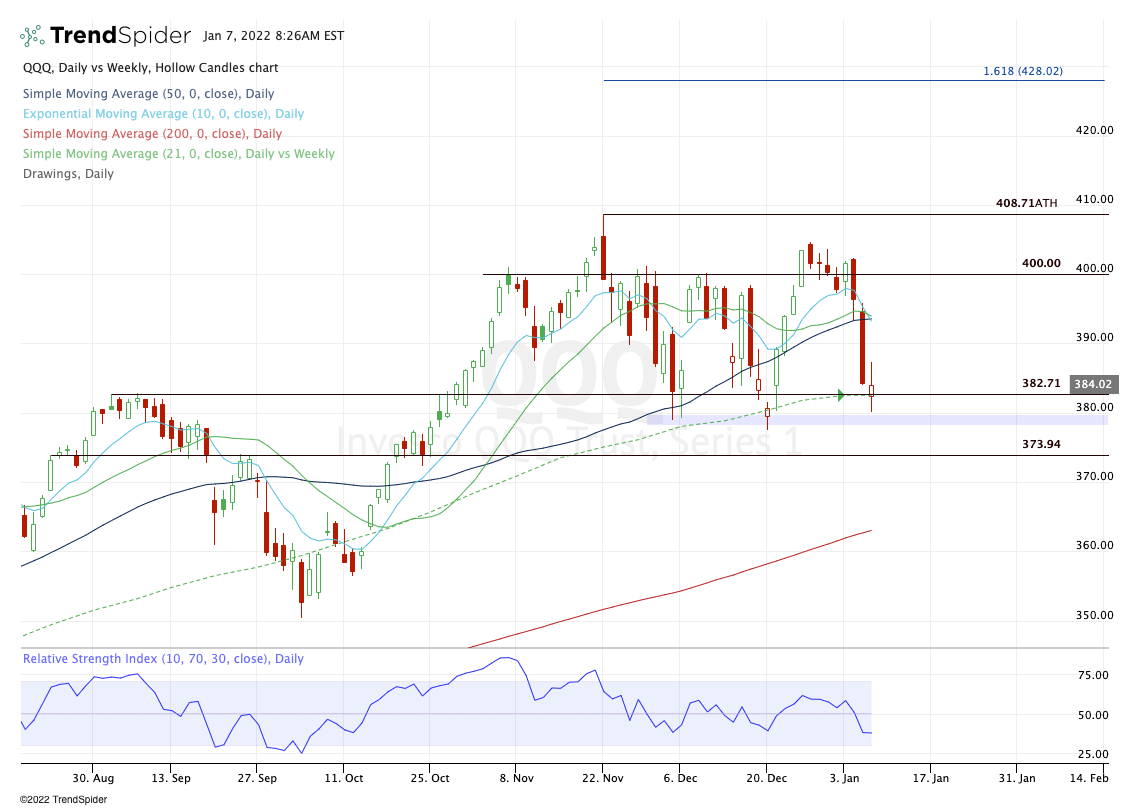Click the 390.00 price axis label

pos(1094,337)
